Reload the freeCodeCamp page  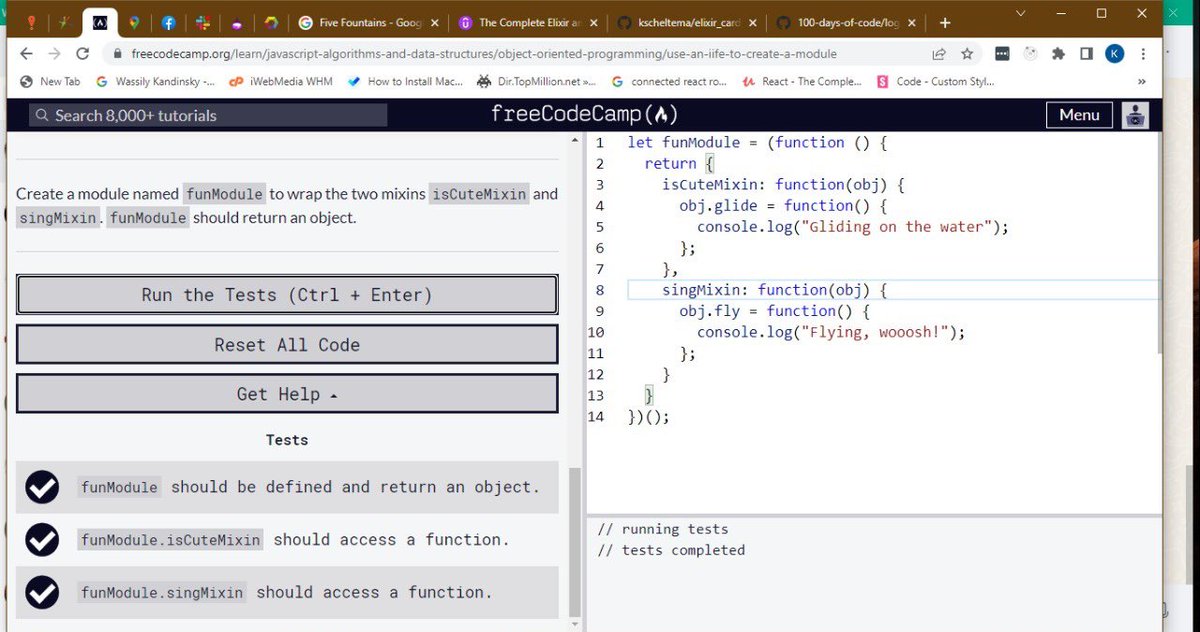tap(84, 54)
